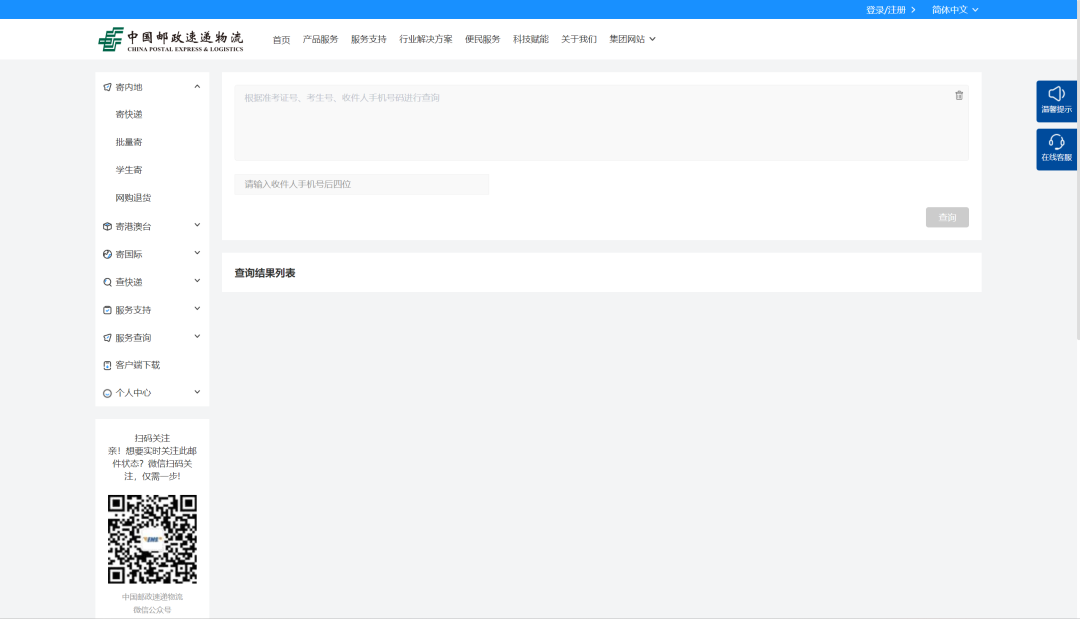This screenshot has width=1080, height=619.
Task: Open 科技赋能 navigation item
Action: [530, 39]
